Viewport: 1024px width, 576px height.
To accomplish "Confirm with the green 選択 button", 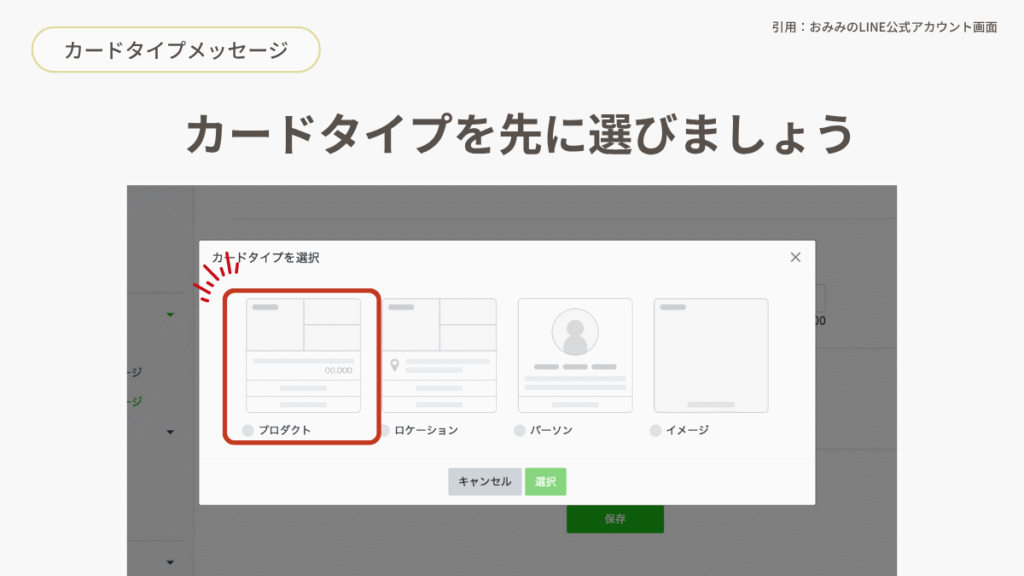I will coord(545,481).
